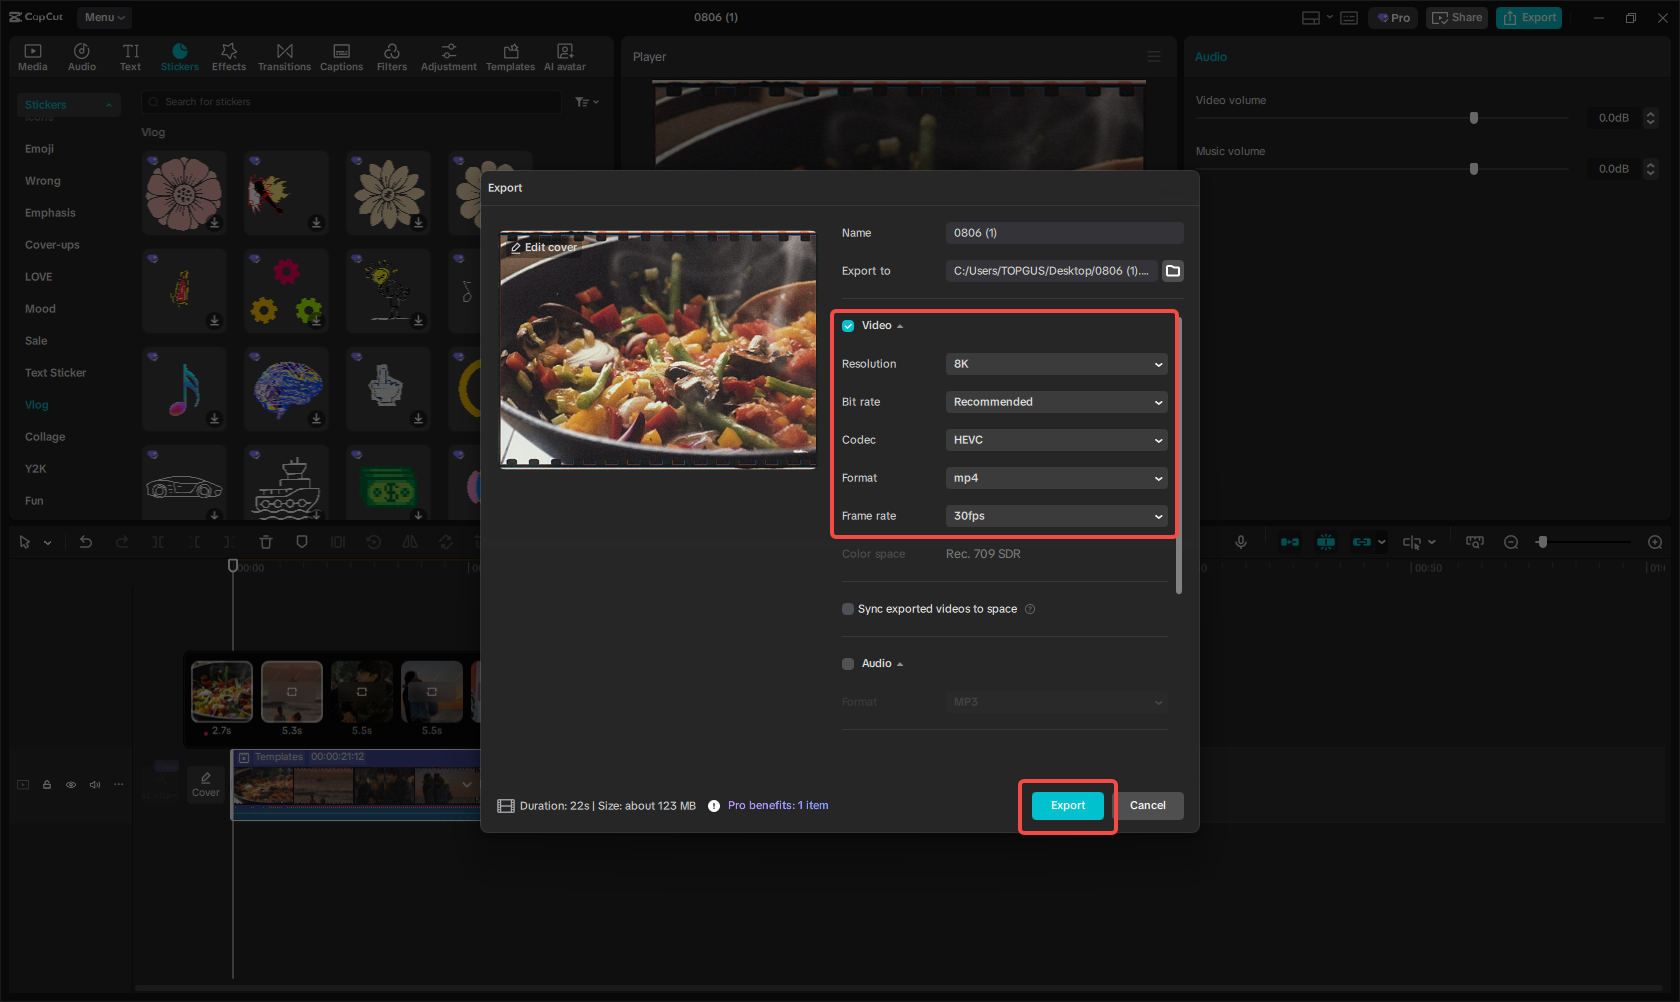
Task: Click the Name input field showing 0806 (1)
Action: (1064, 232)
